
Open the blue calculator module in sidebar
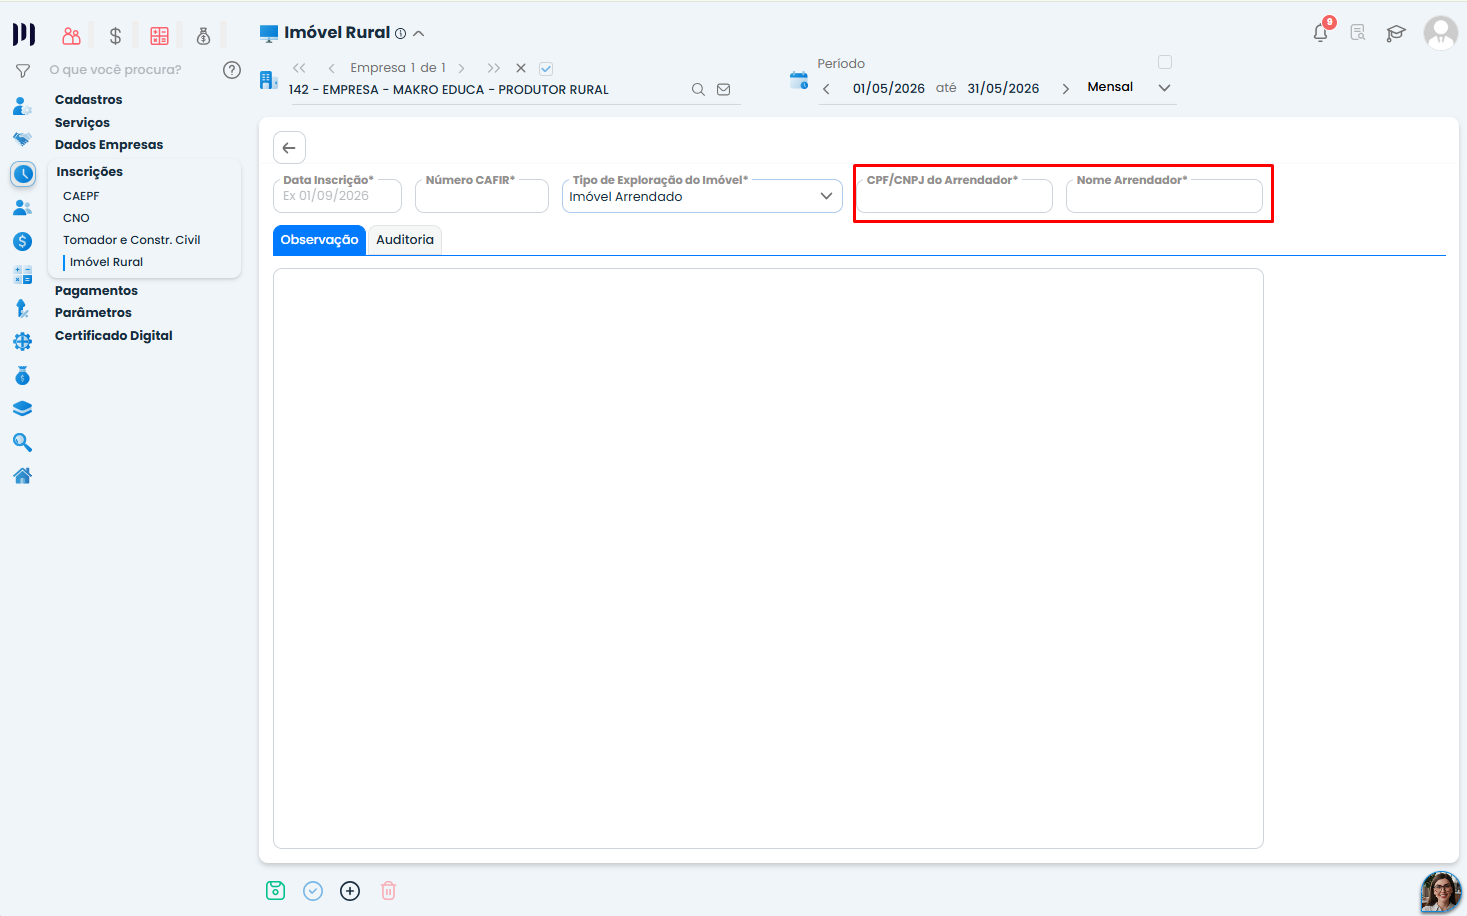click(x=22, y=275)
